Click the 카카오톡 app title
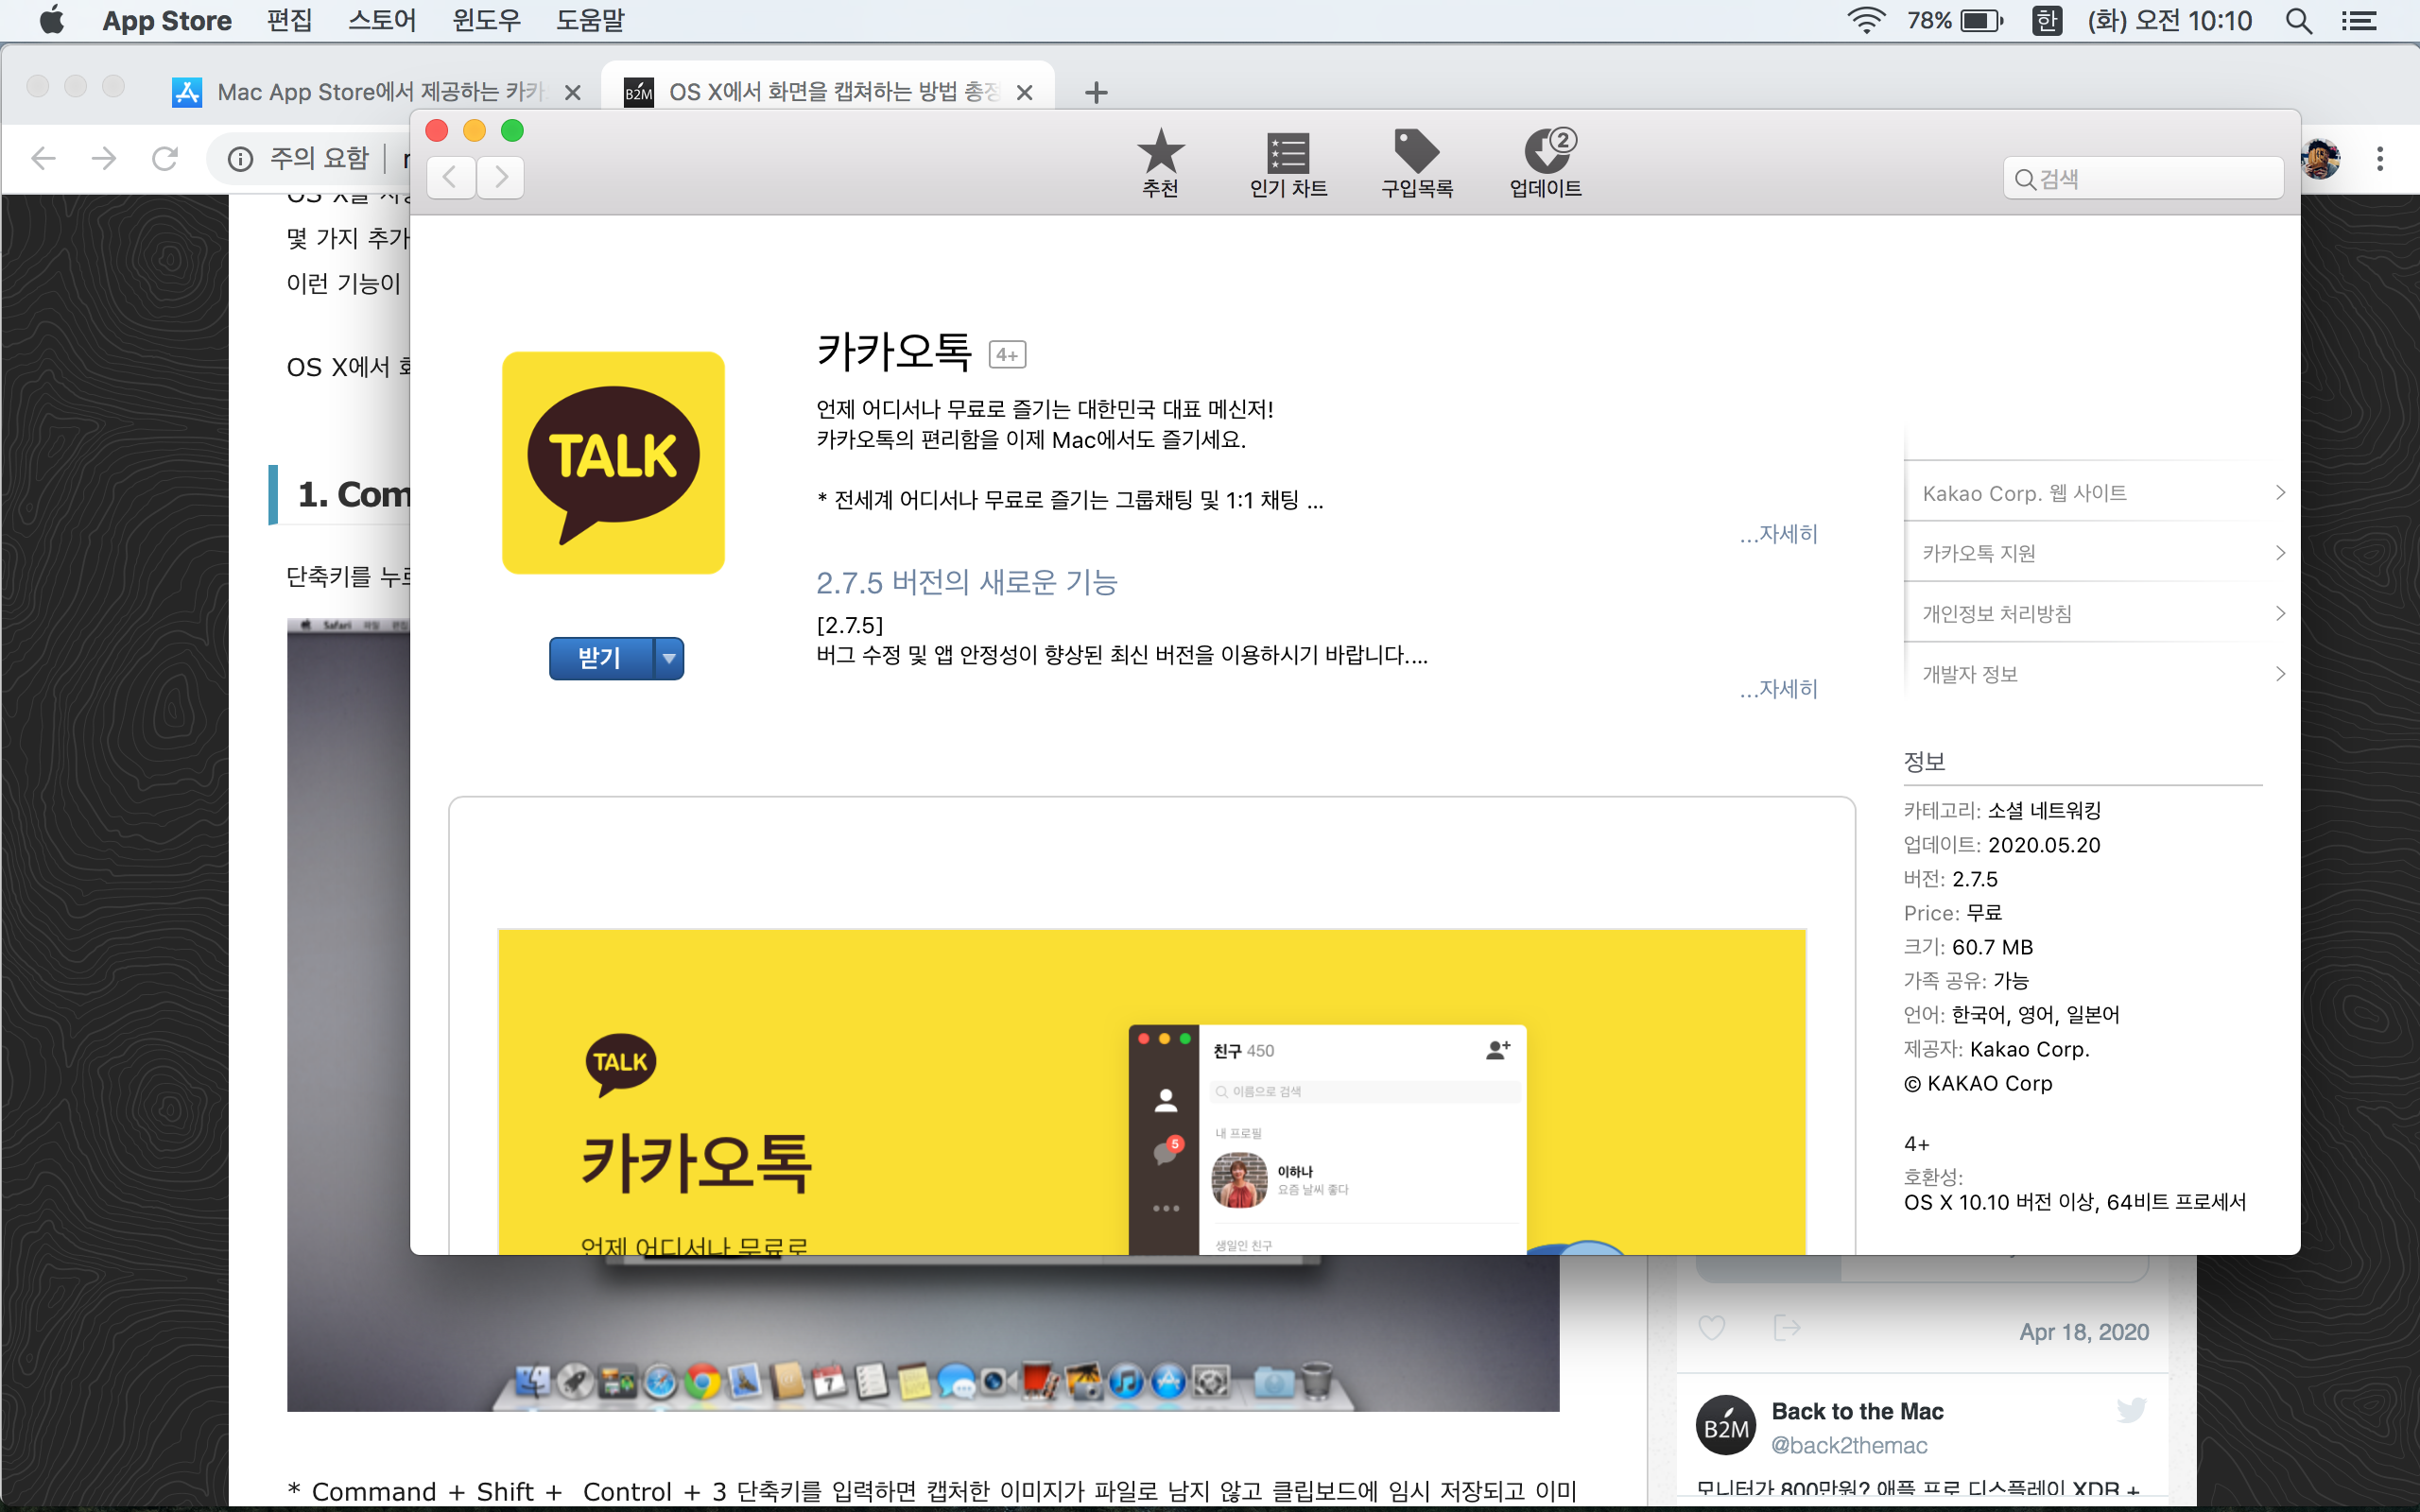This screenshot has height=1512, width=2420. click(x=894, y=352)
